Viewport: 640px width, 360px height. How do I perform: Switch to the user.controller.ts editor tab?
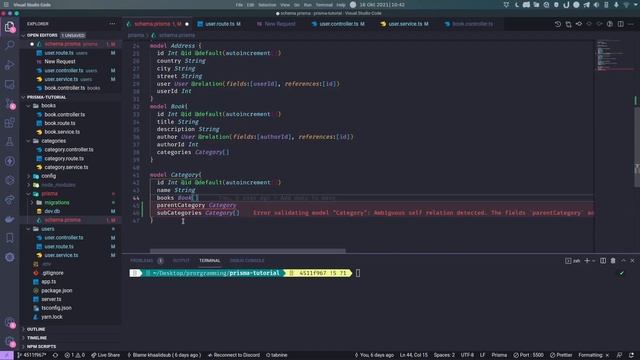click(338, 24)
